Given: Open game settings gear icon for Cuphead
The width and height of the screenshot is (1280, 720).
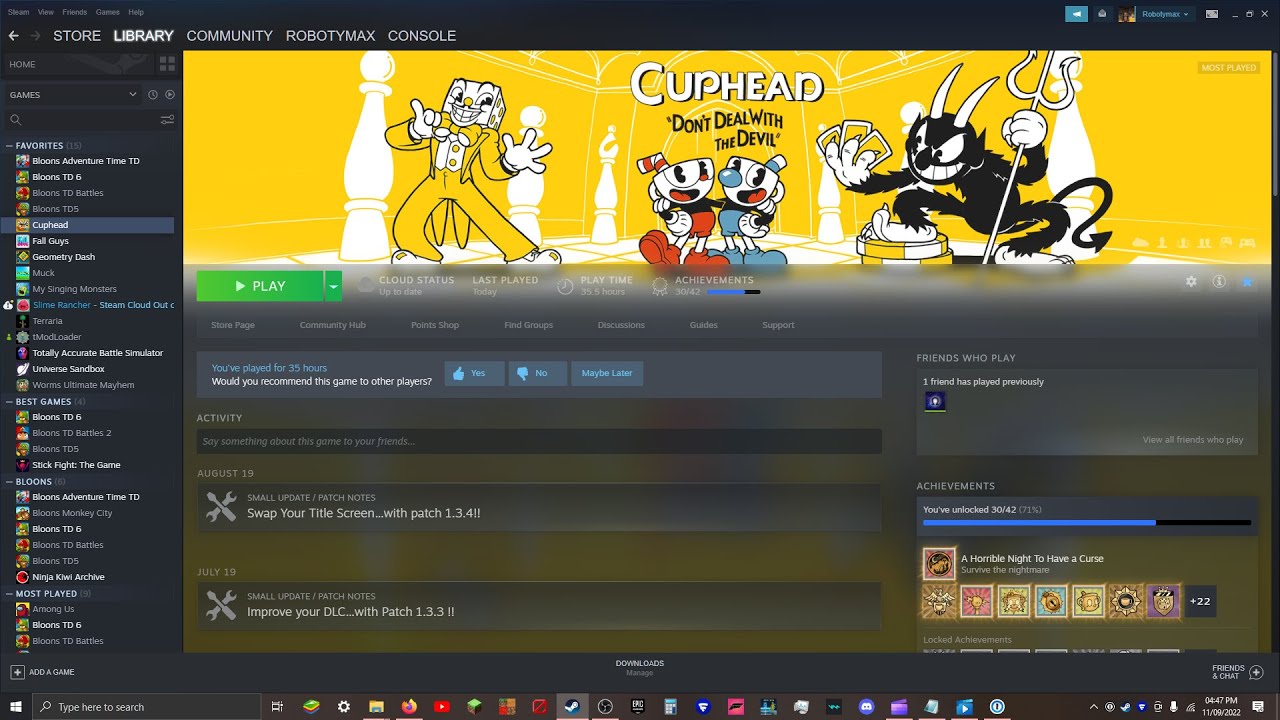Looking at the screenshot, I should (1191, 282).
